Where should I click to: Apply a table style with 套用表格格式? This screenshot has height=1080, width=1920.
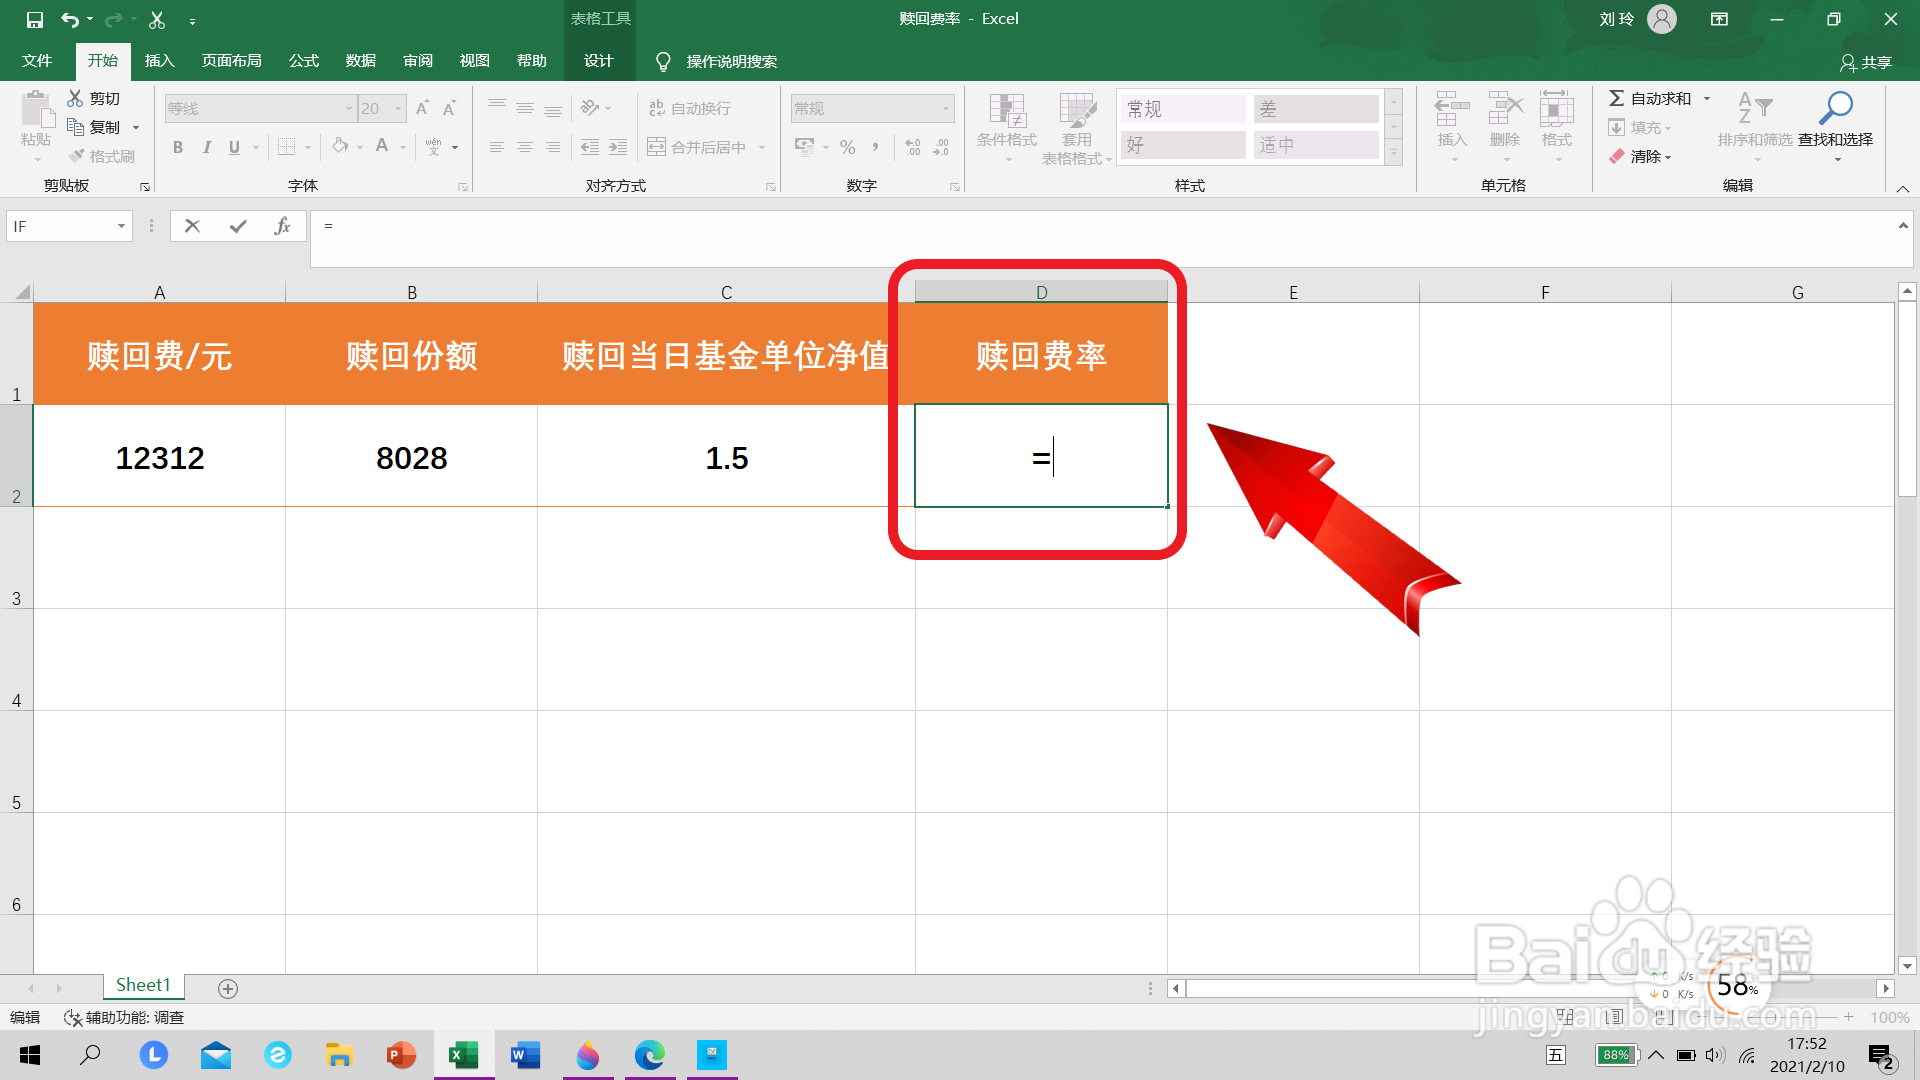[1077, 127]
